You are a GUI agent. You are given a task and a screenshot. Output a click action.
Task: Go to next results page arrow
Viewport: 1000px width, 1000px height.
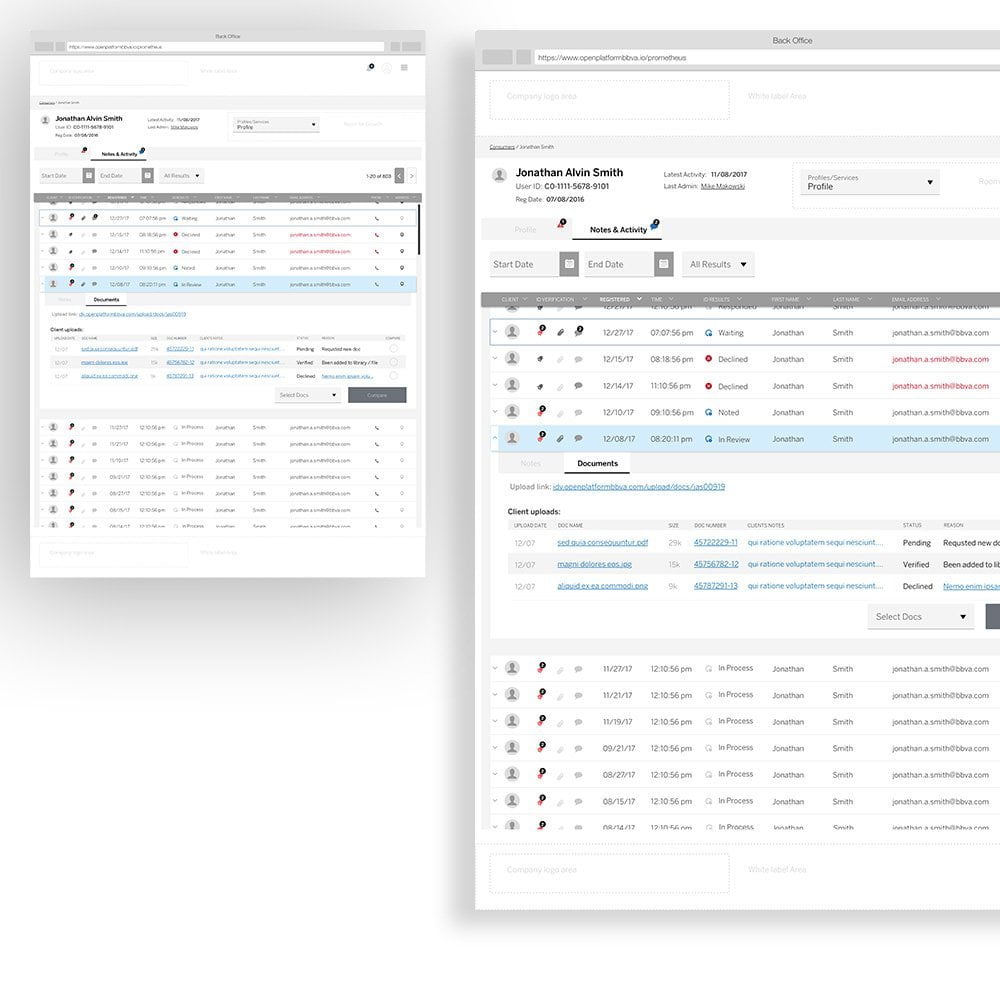point(412,176)
